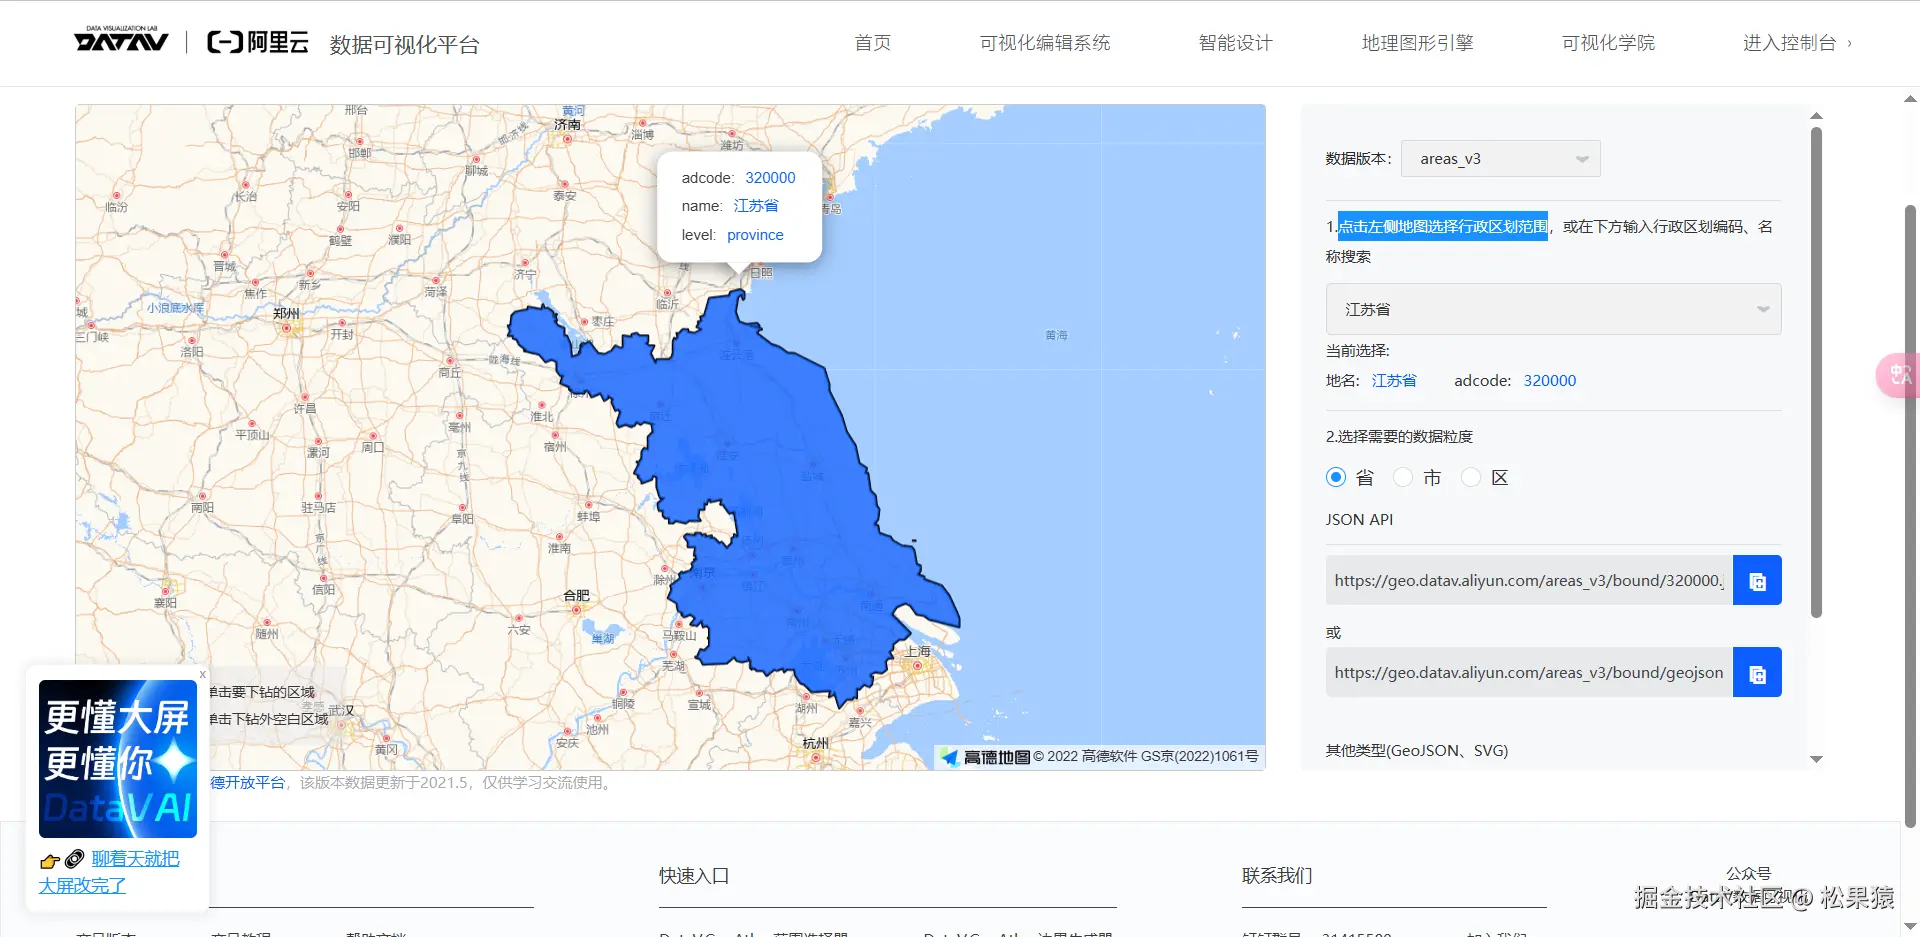Go to the 首页 nav item
This screenshot has height=937, width=1920.
(x=873, y=43)
